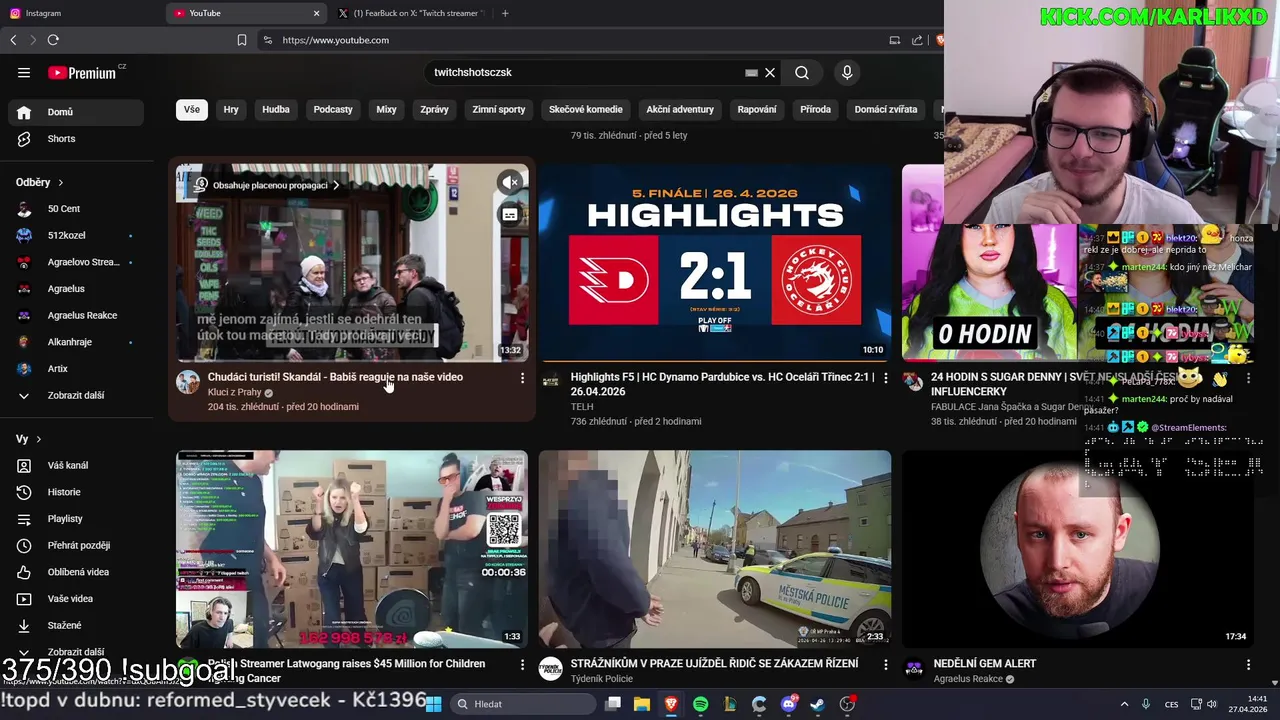
Task: Open Vaše videa
Action: pyautogui.click(x=76, y=599)
